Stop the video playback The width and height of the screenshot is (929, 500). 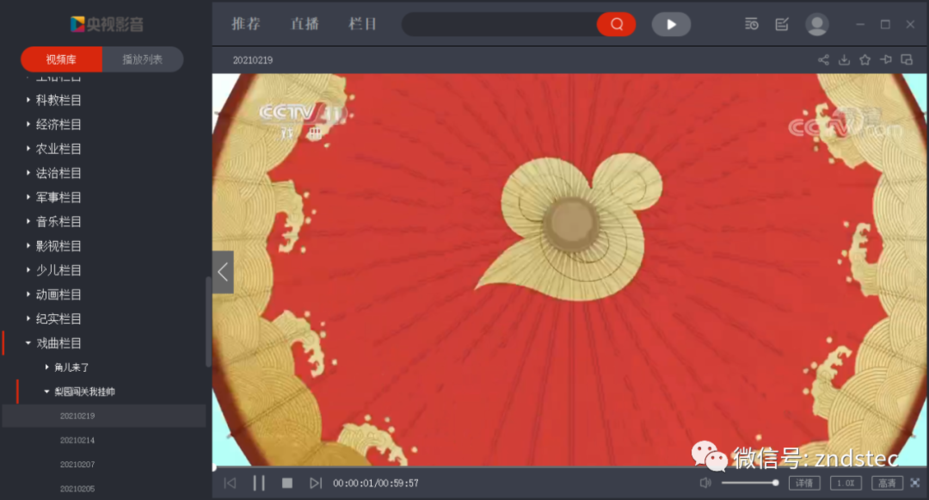pyautogui.click(x=287, y=483)
